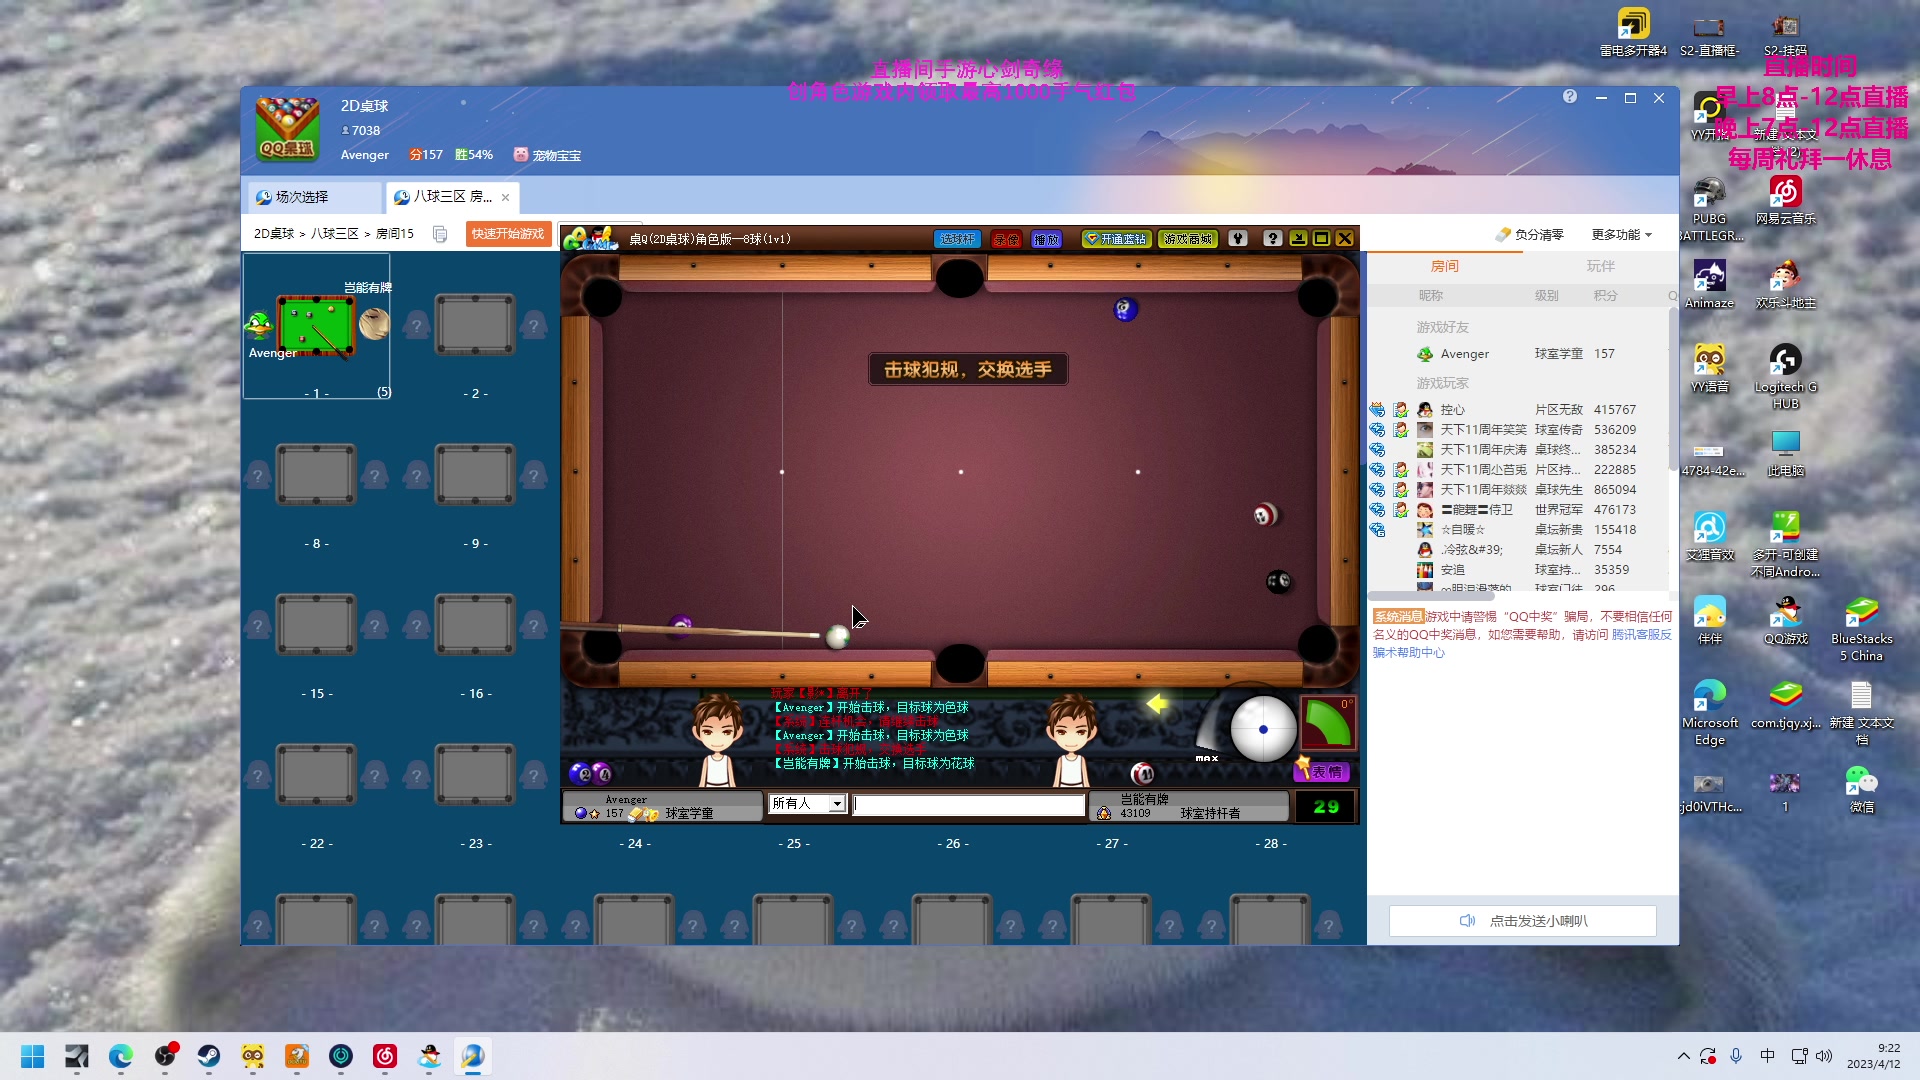Screen dimensions: 1920x1080
Task: Open the 雷电多开器4 desktop icon
Action: point(1633,32)
